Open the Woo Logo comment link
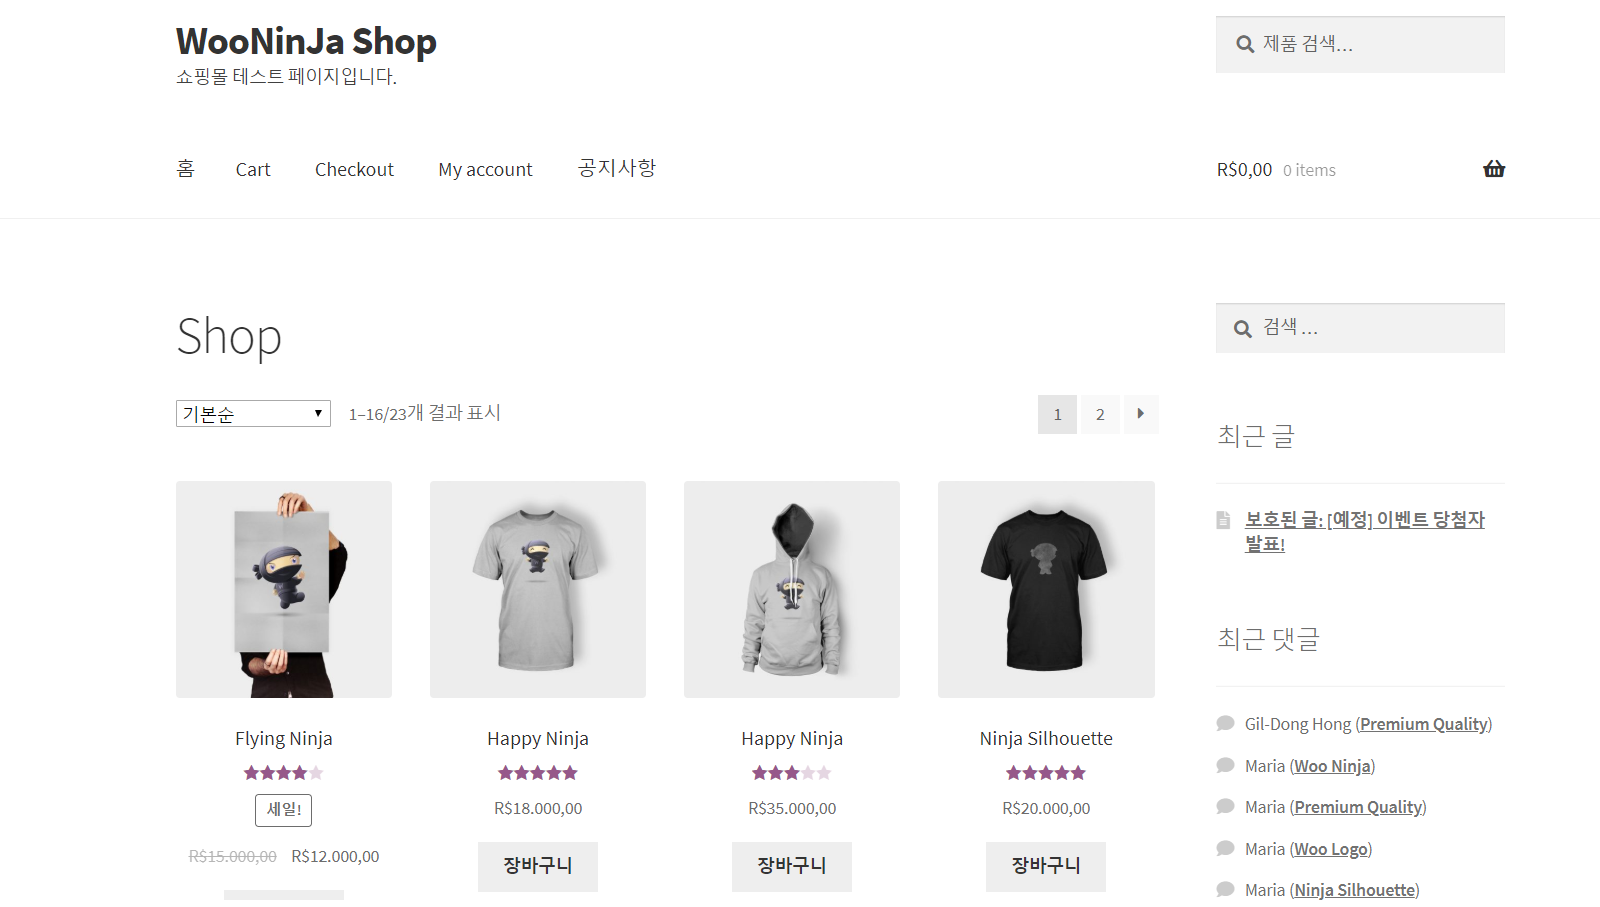Viewport: 1600px width, 907px height. (x=1330, y=849)
